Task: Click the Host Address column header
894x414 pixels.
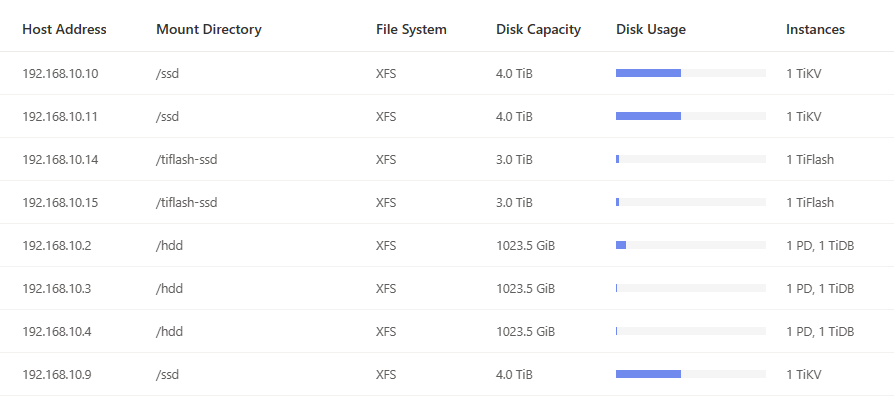Action: coord(64,30)
